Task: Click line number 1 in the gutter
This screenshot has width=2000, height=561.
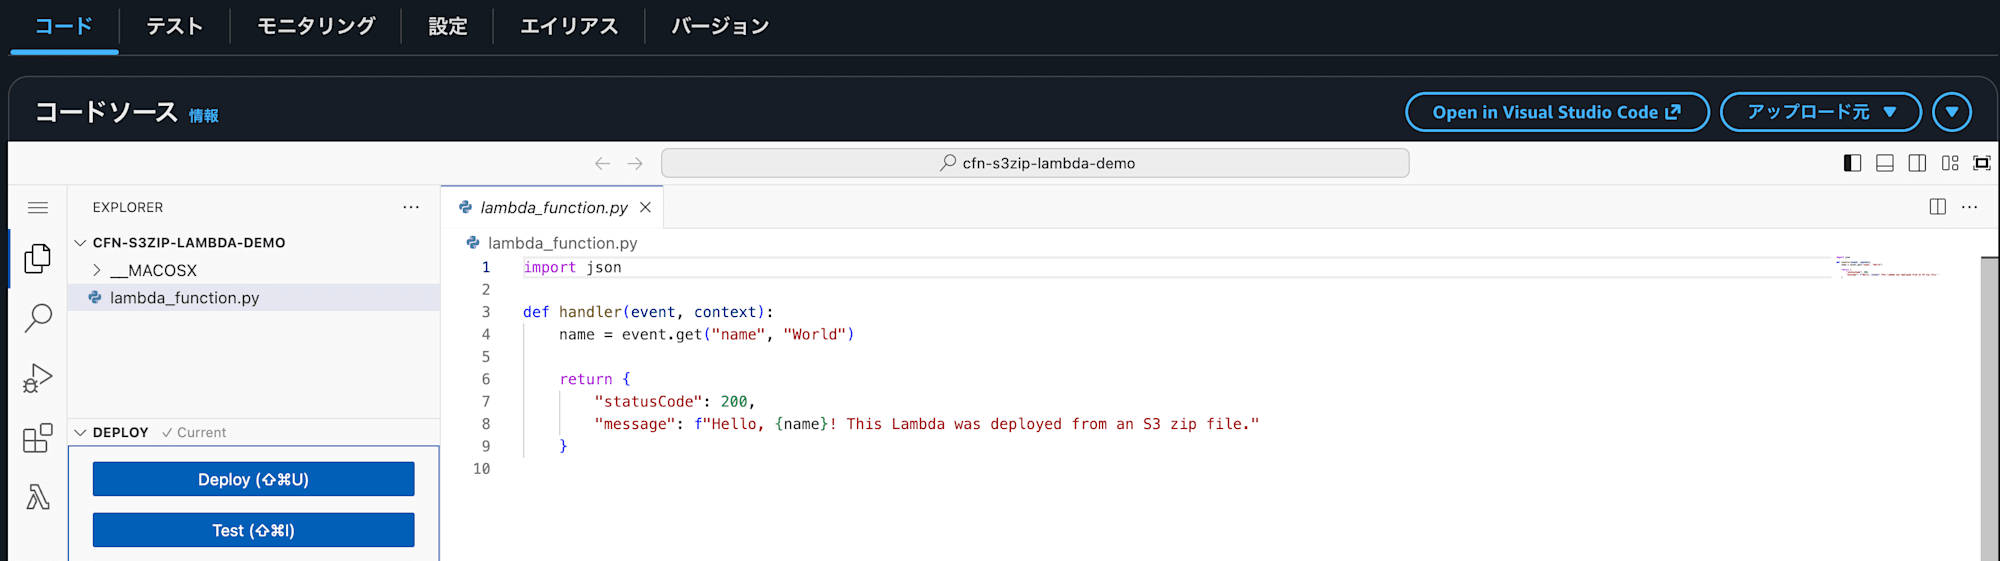Action: (486, 267)
